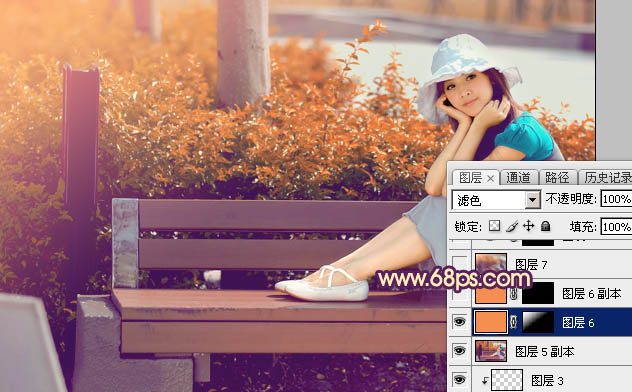The width and height of the screenshot is (632, 392).
Task: Click the mask link icon on 图层 6 副本
Action: click(x=514, y=294)
